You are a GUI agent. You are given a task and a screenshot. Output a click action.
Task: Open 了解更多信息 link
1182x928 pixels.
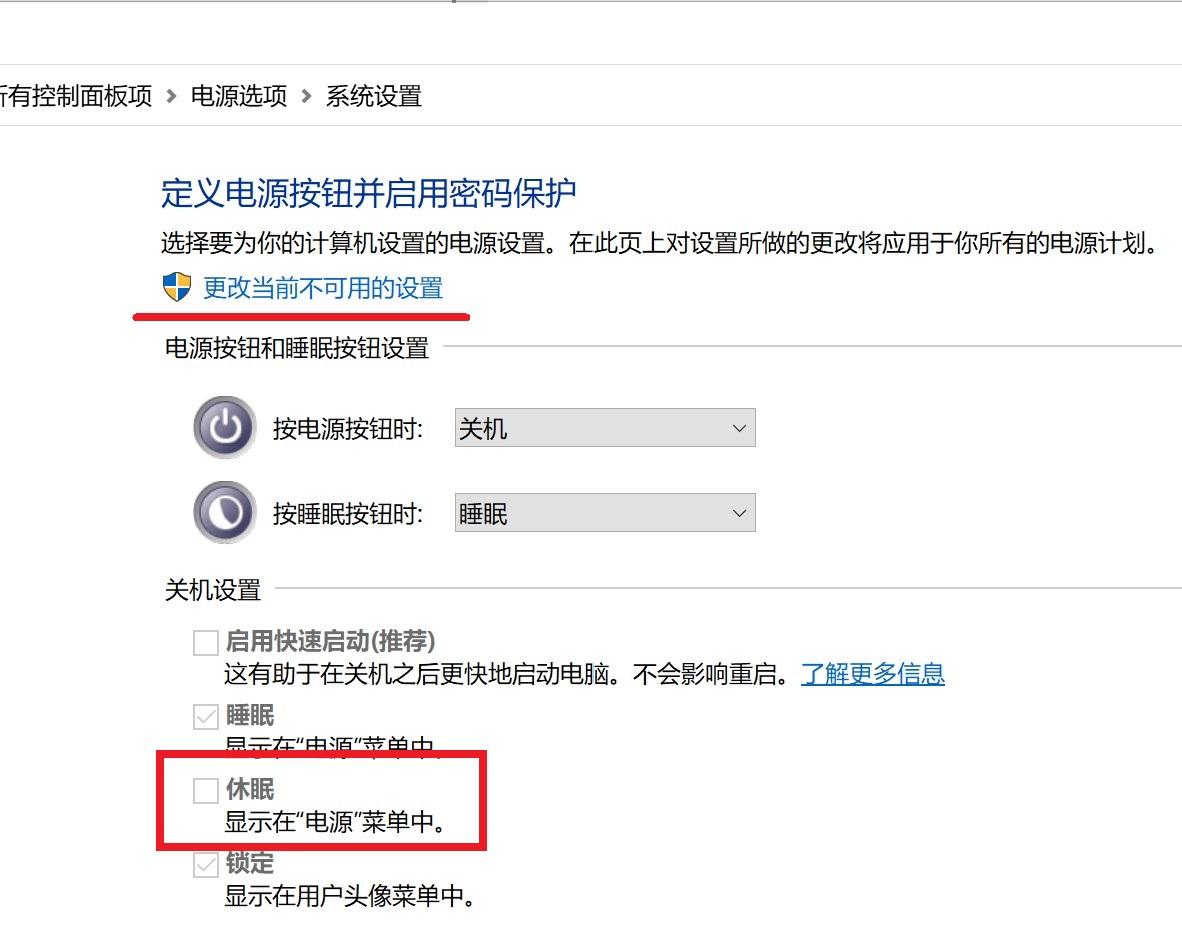[x=872, y=673]
